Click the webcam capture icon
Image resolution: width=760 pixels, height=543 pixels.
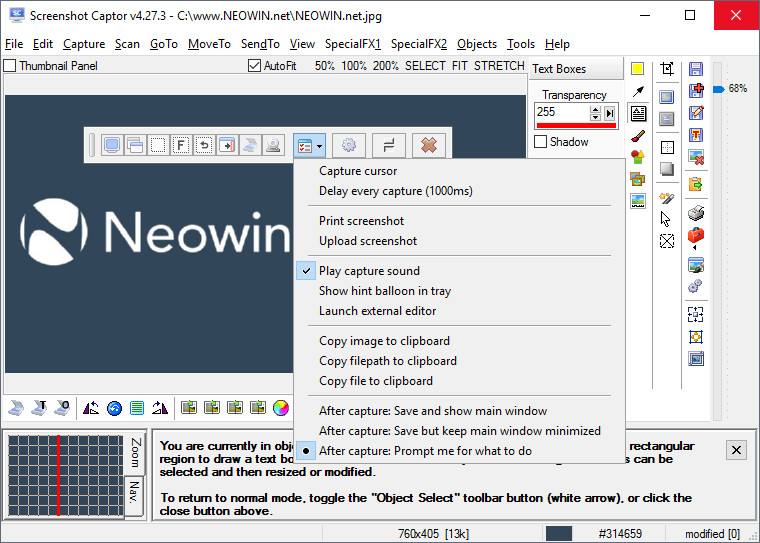[273, 145]
